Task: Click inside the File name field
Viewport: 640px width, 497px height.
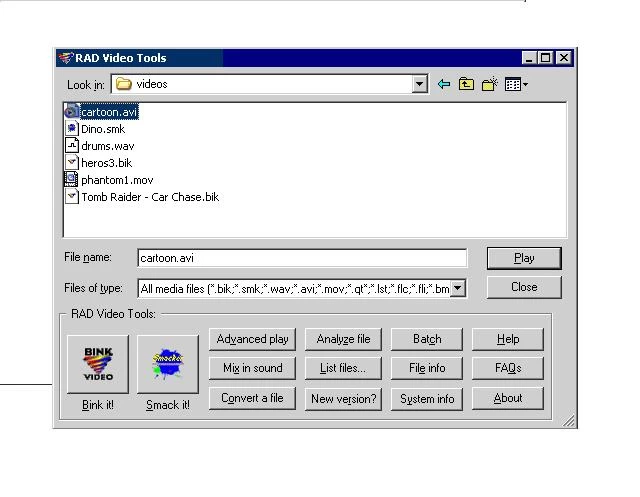Action: (302, 258)
